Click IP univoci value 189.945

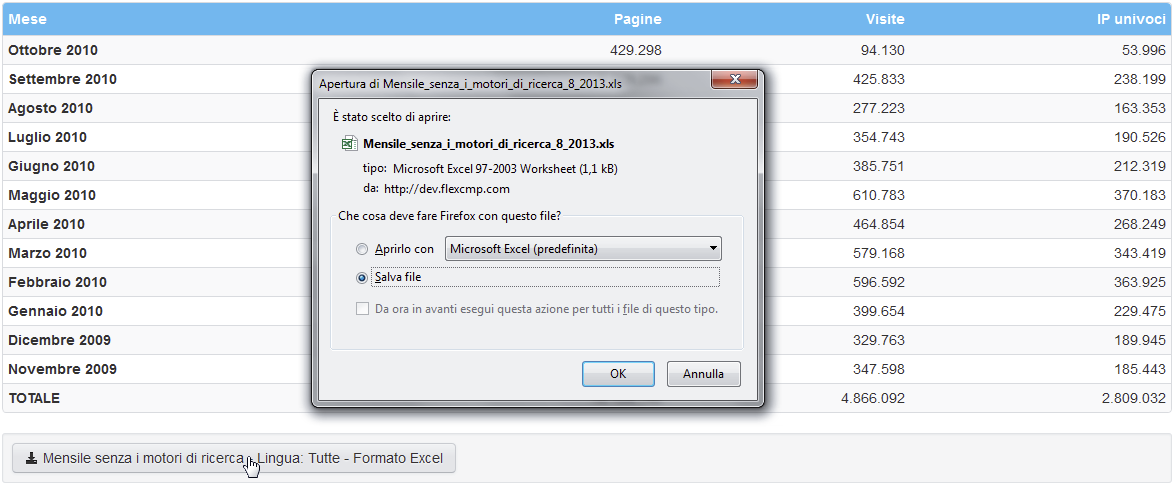1140,340
